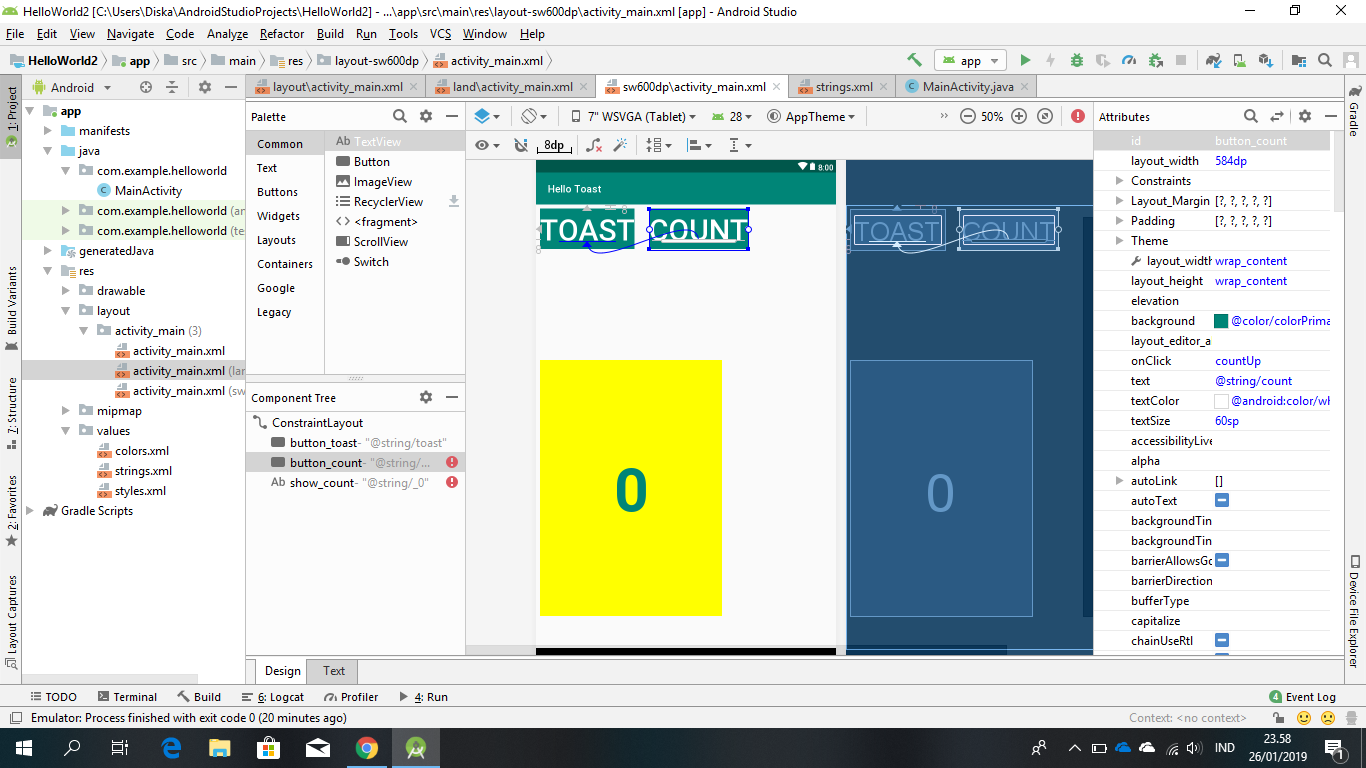Toggle the chainUseRtl checkbox
The height and width of the screenshot is (768, 1366).
click(x=1221, y=640)
